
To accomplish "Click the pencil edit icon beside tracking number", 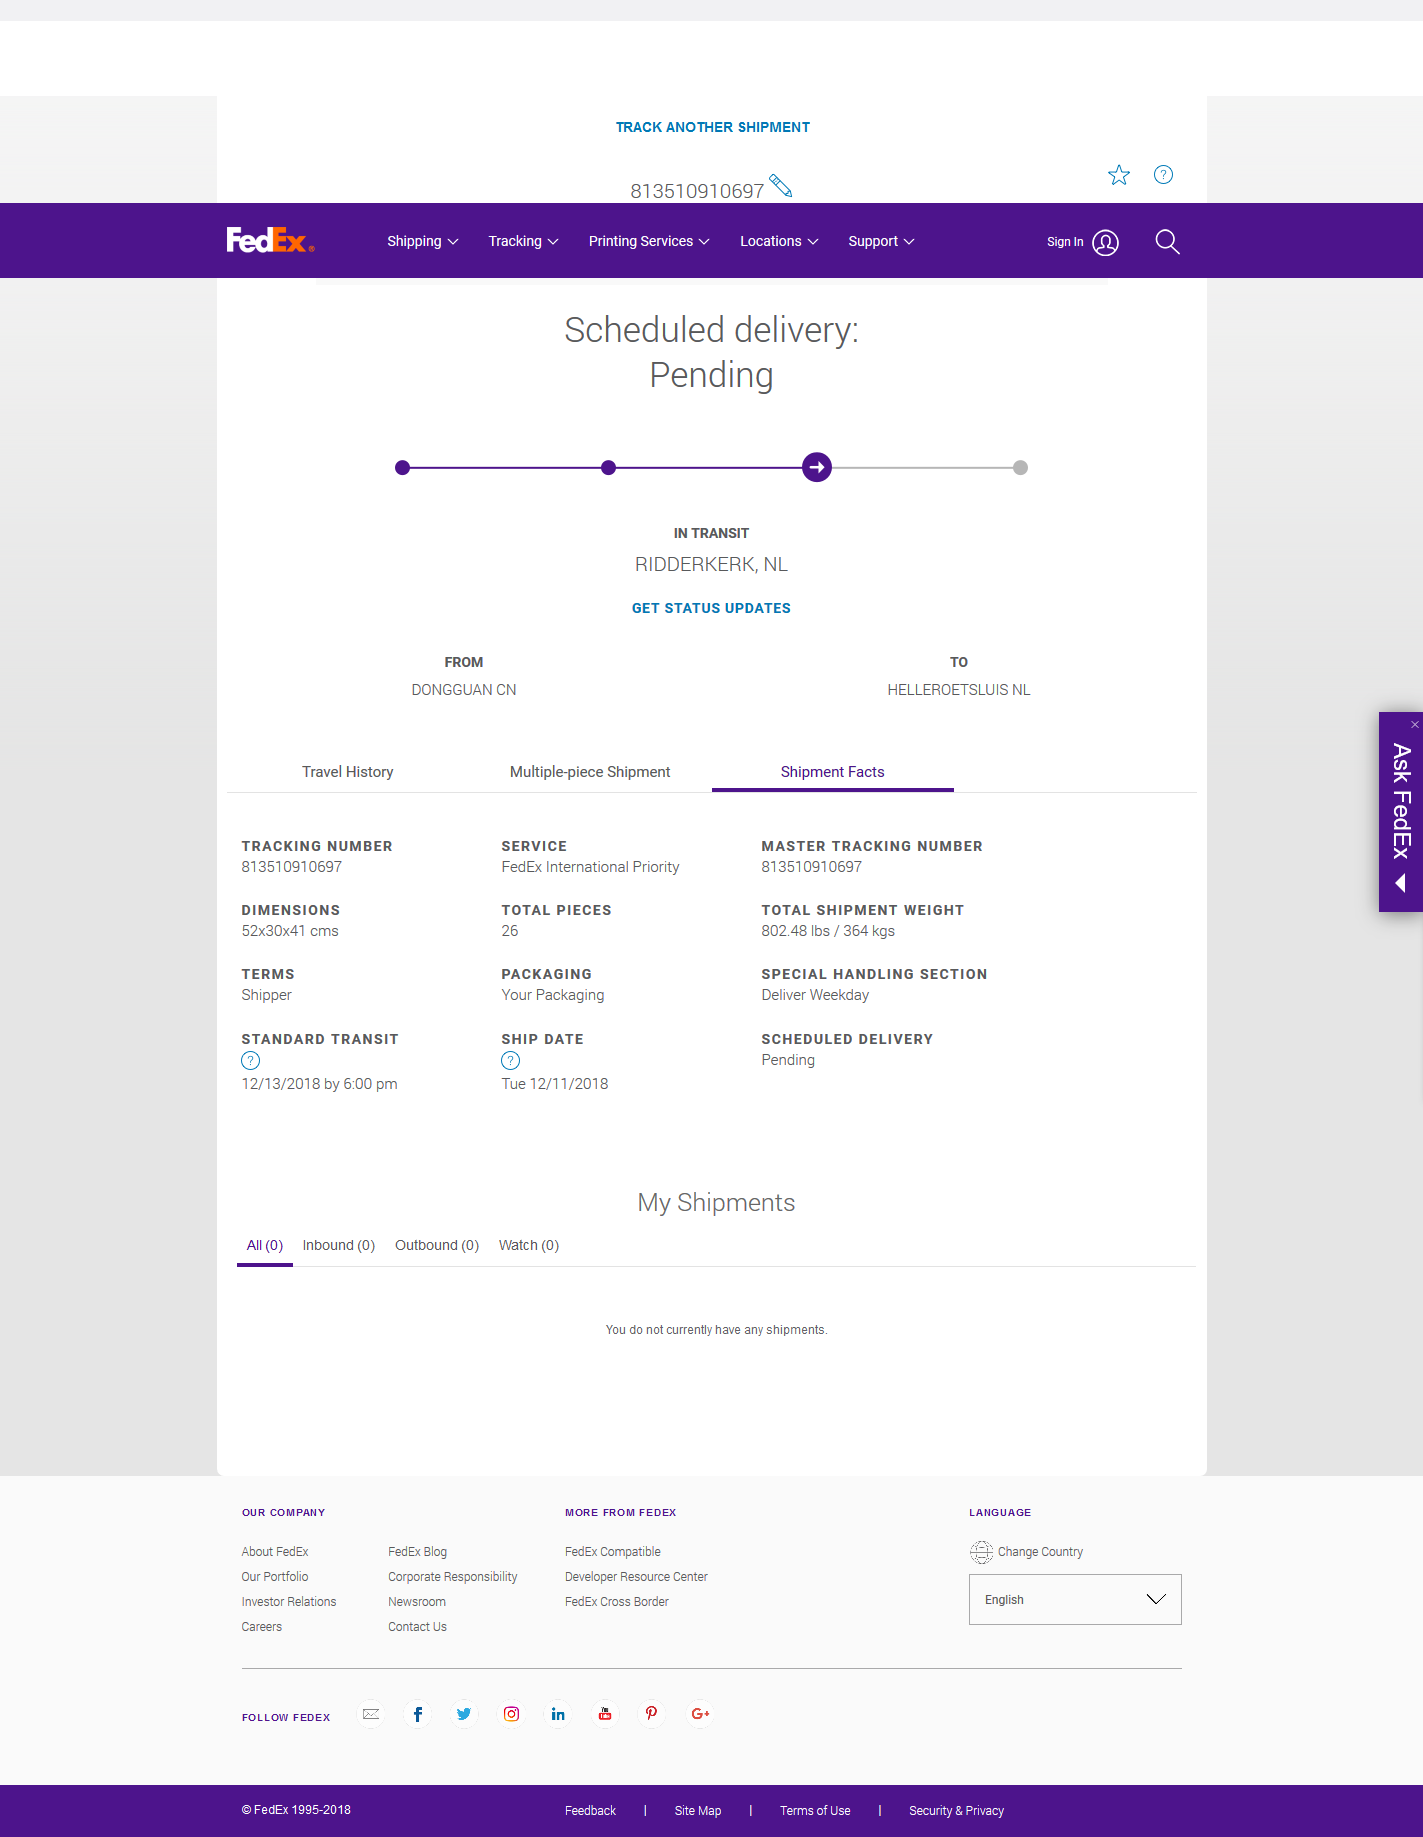I will (781, 186).
